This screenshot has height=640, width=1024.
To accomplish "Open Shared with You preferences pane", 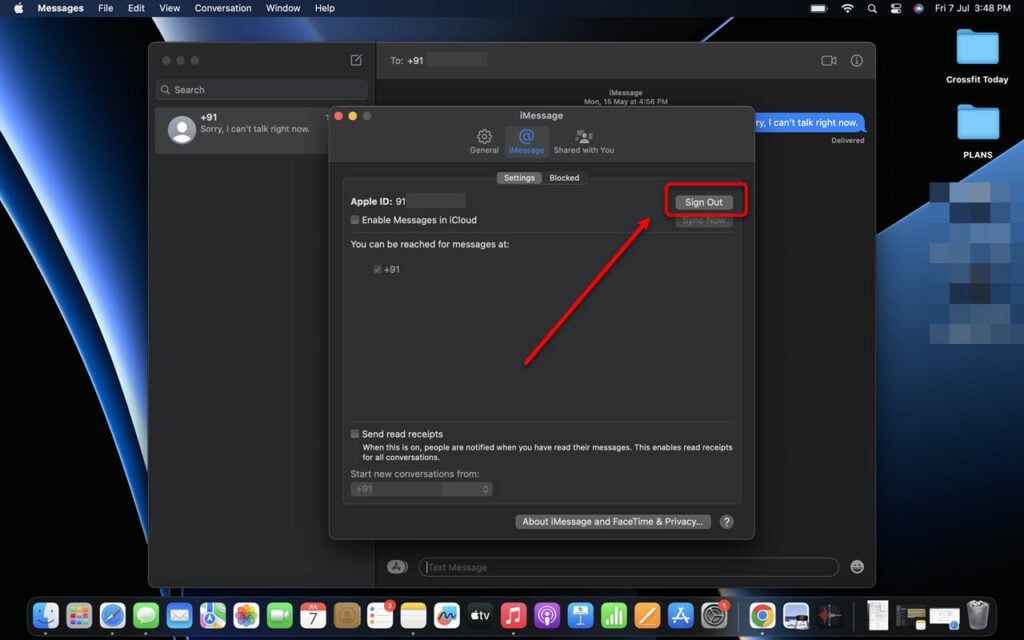I will (584, 141).
